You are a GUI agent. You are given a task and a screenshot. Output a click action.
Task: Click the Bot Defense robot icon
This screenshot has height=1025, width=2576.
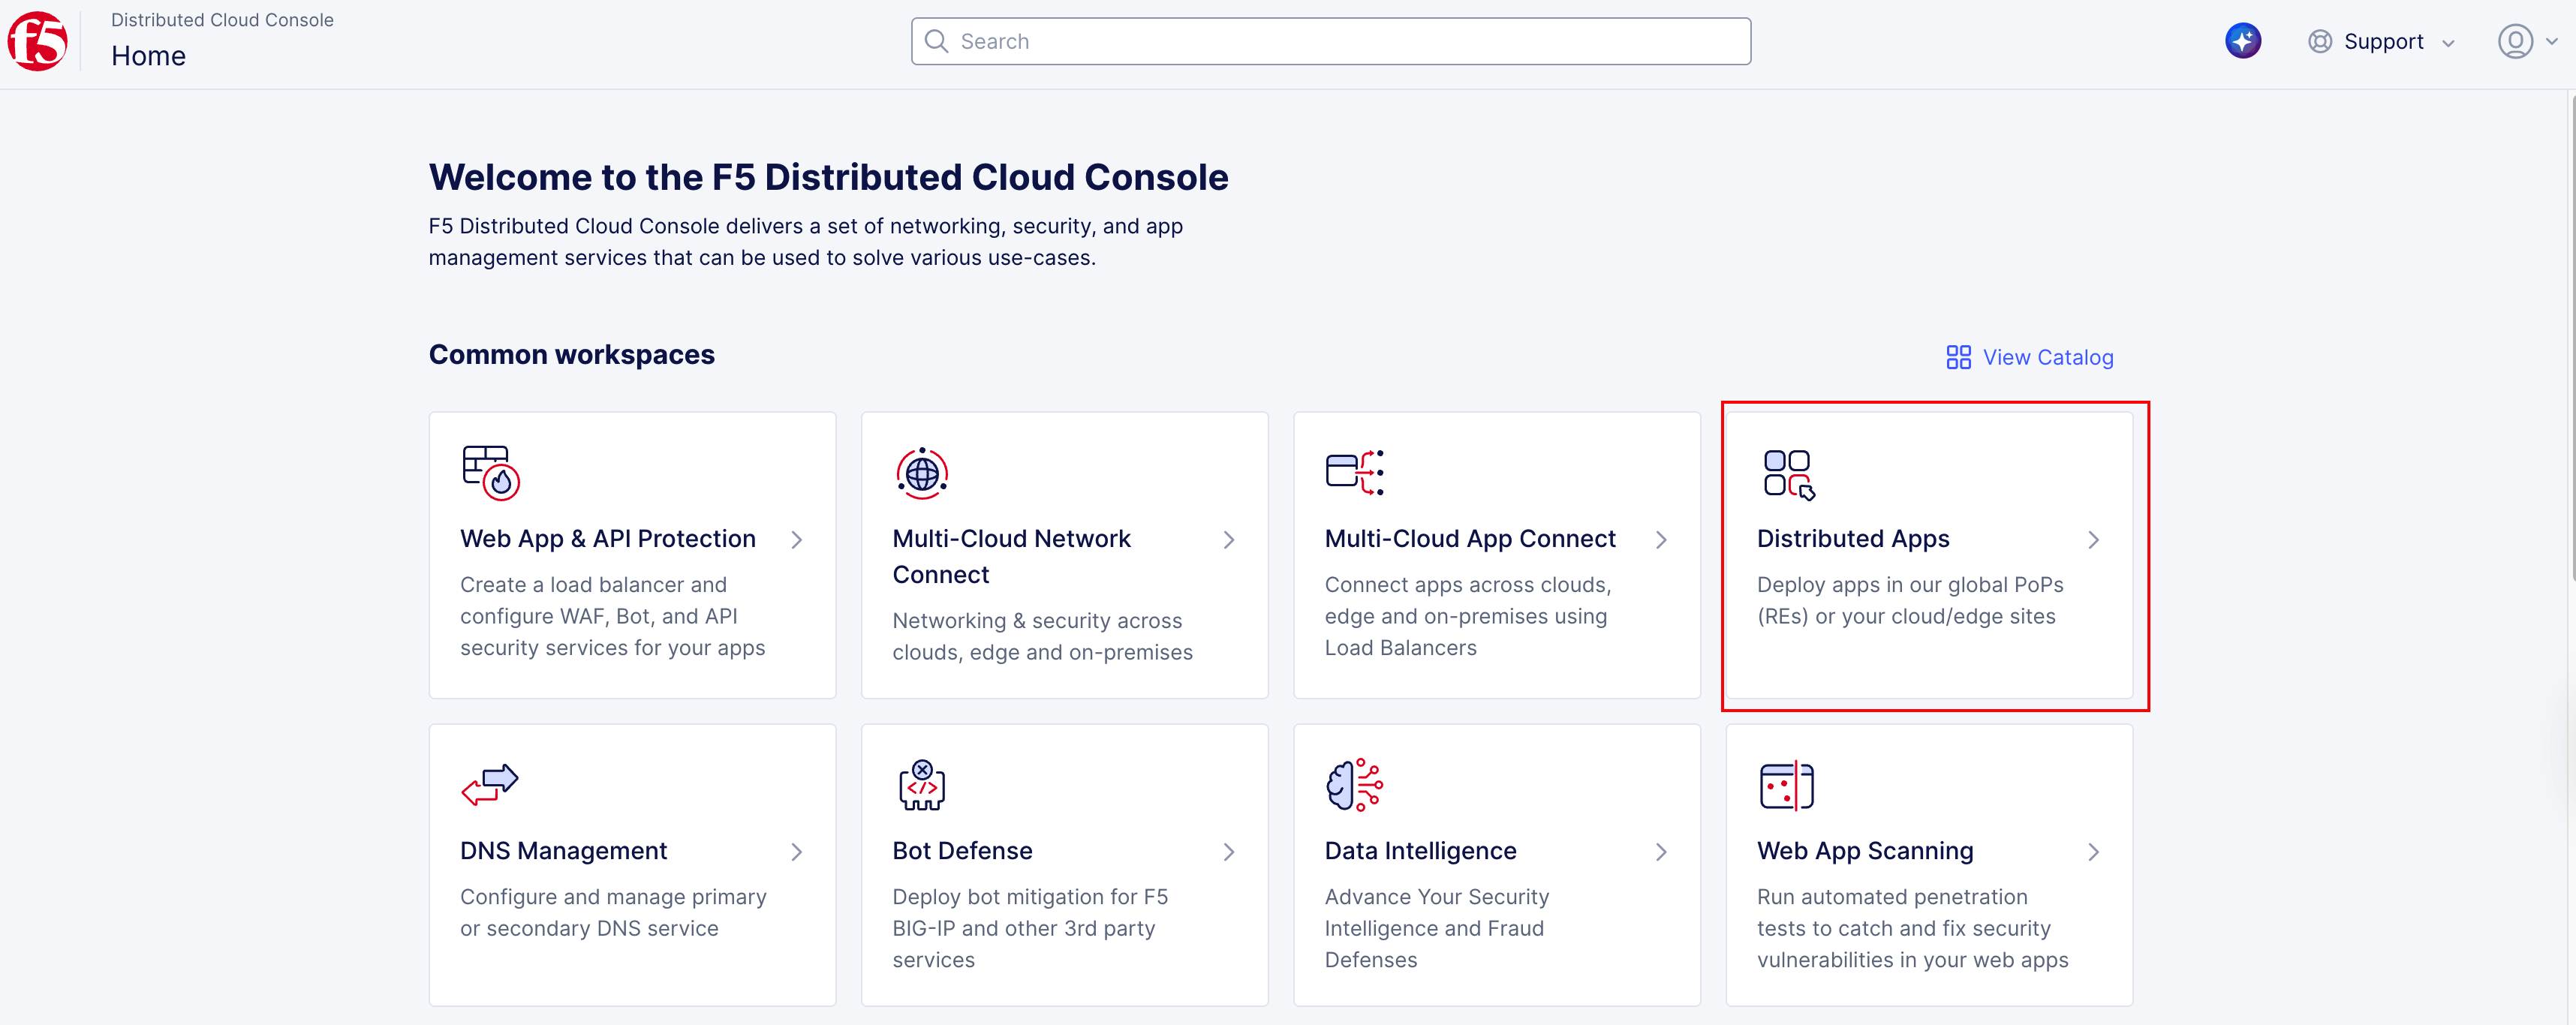pyautogui.click(x=922, y=785)
